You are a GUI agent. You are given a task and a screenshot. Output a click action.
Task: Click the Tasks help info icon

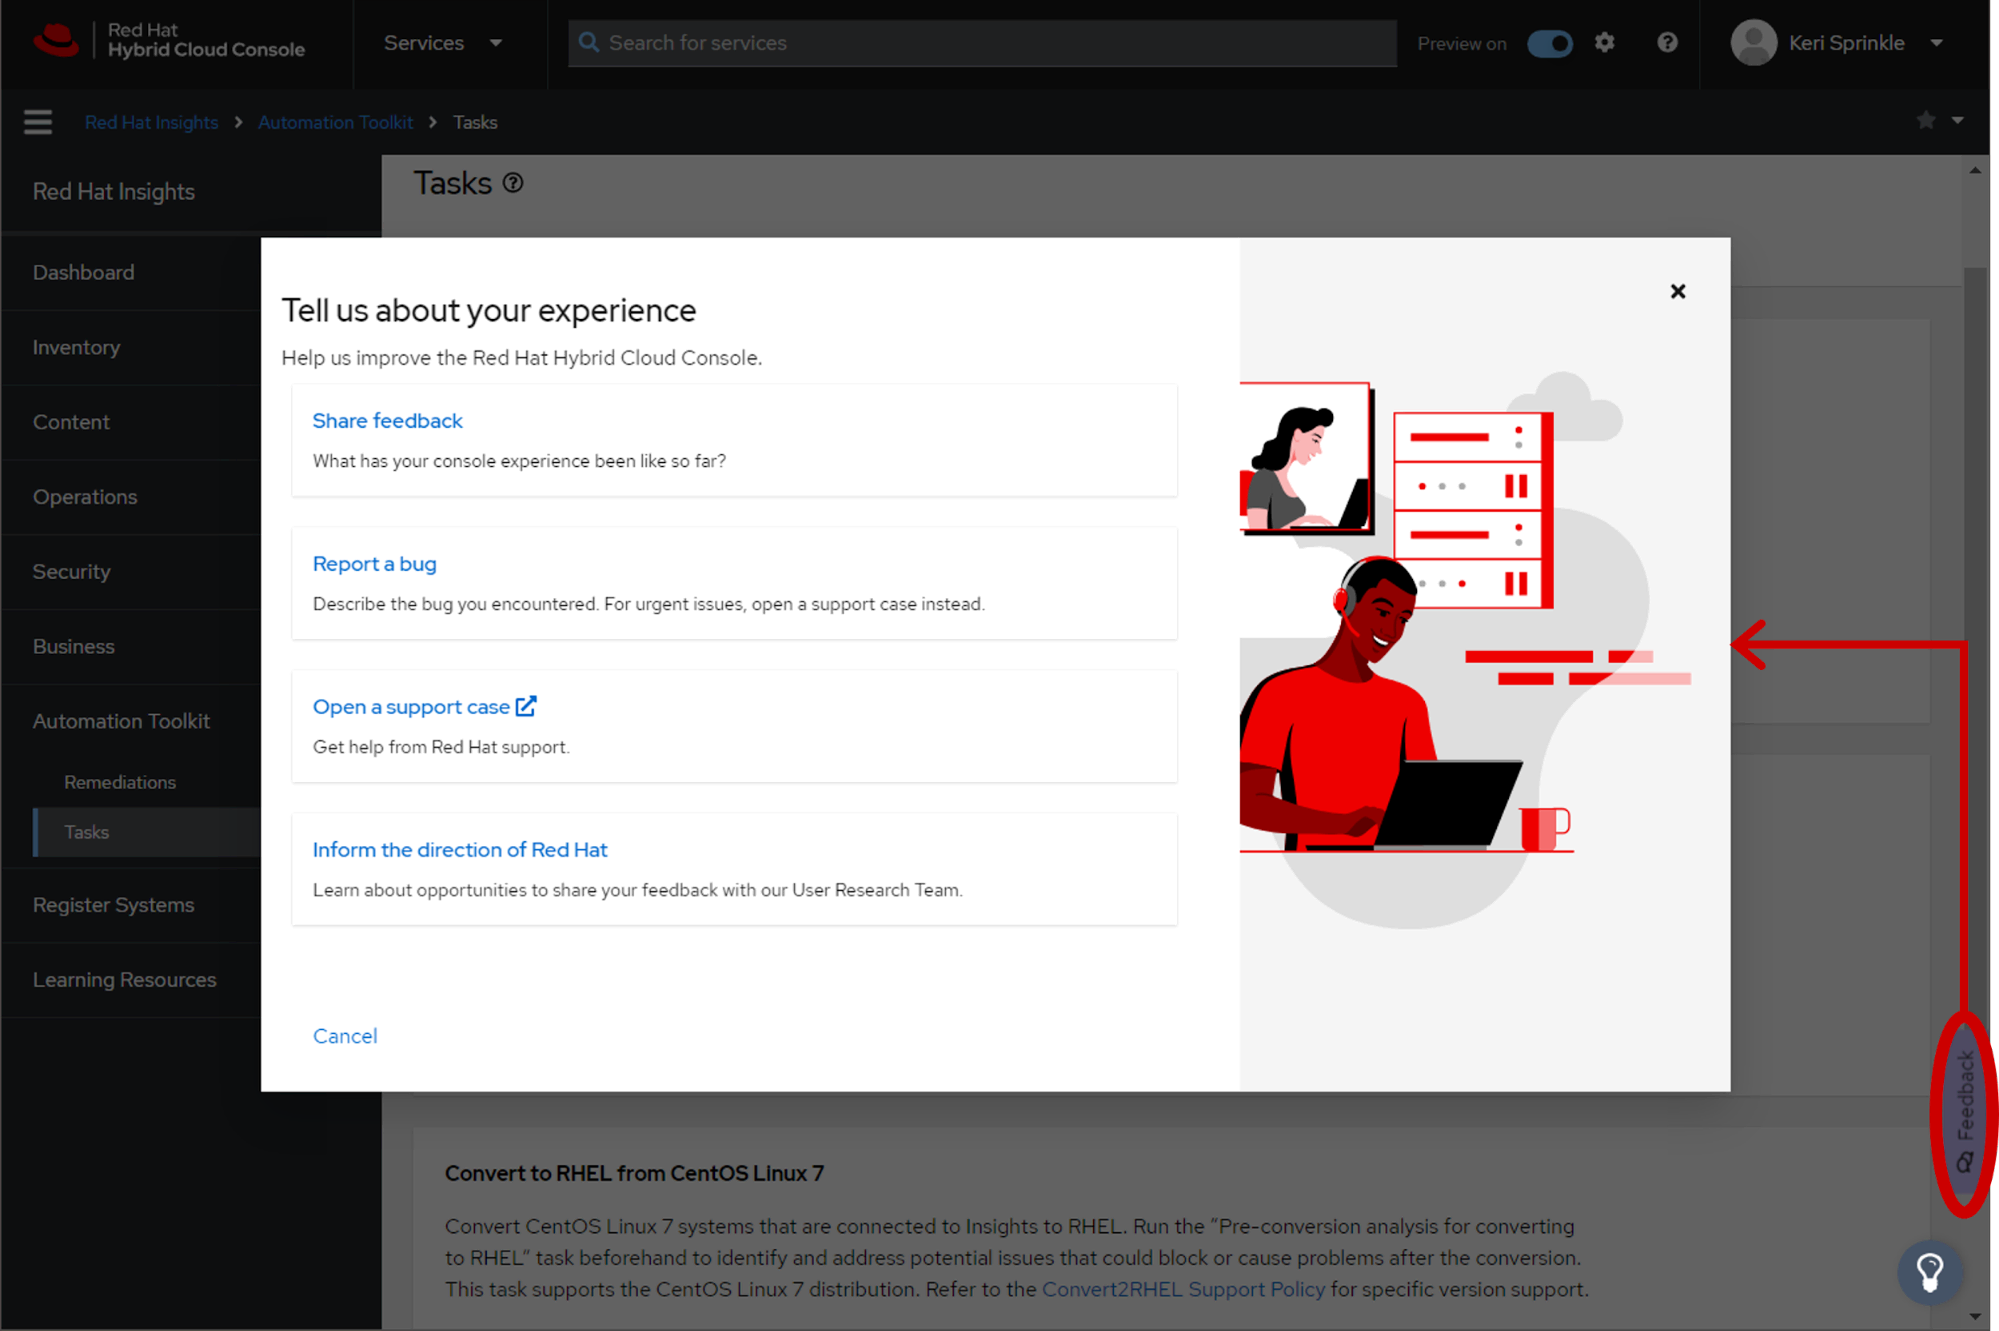tap(513, 183)
